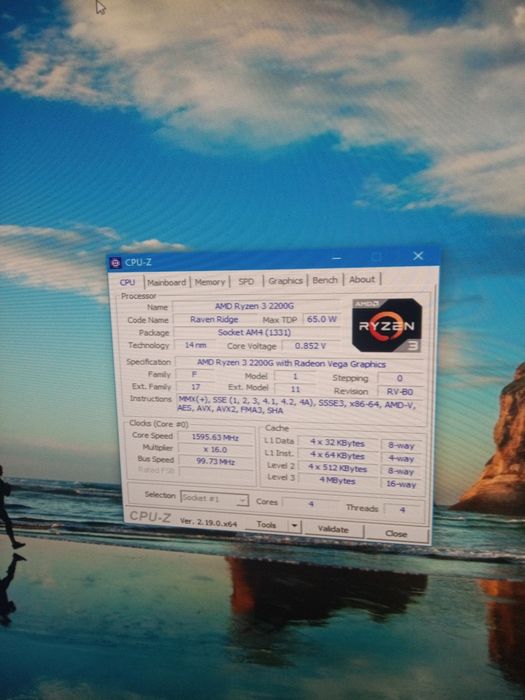Click the 4 MBytes Level 3 value
Viewport: 525px width, 700px height.
pyautogui.click(x=338, y=481)
